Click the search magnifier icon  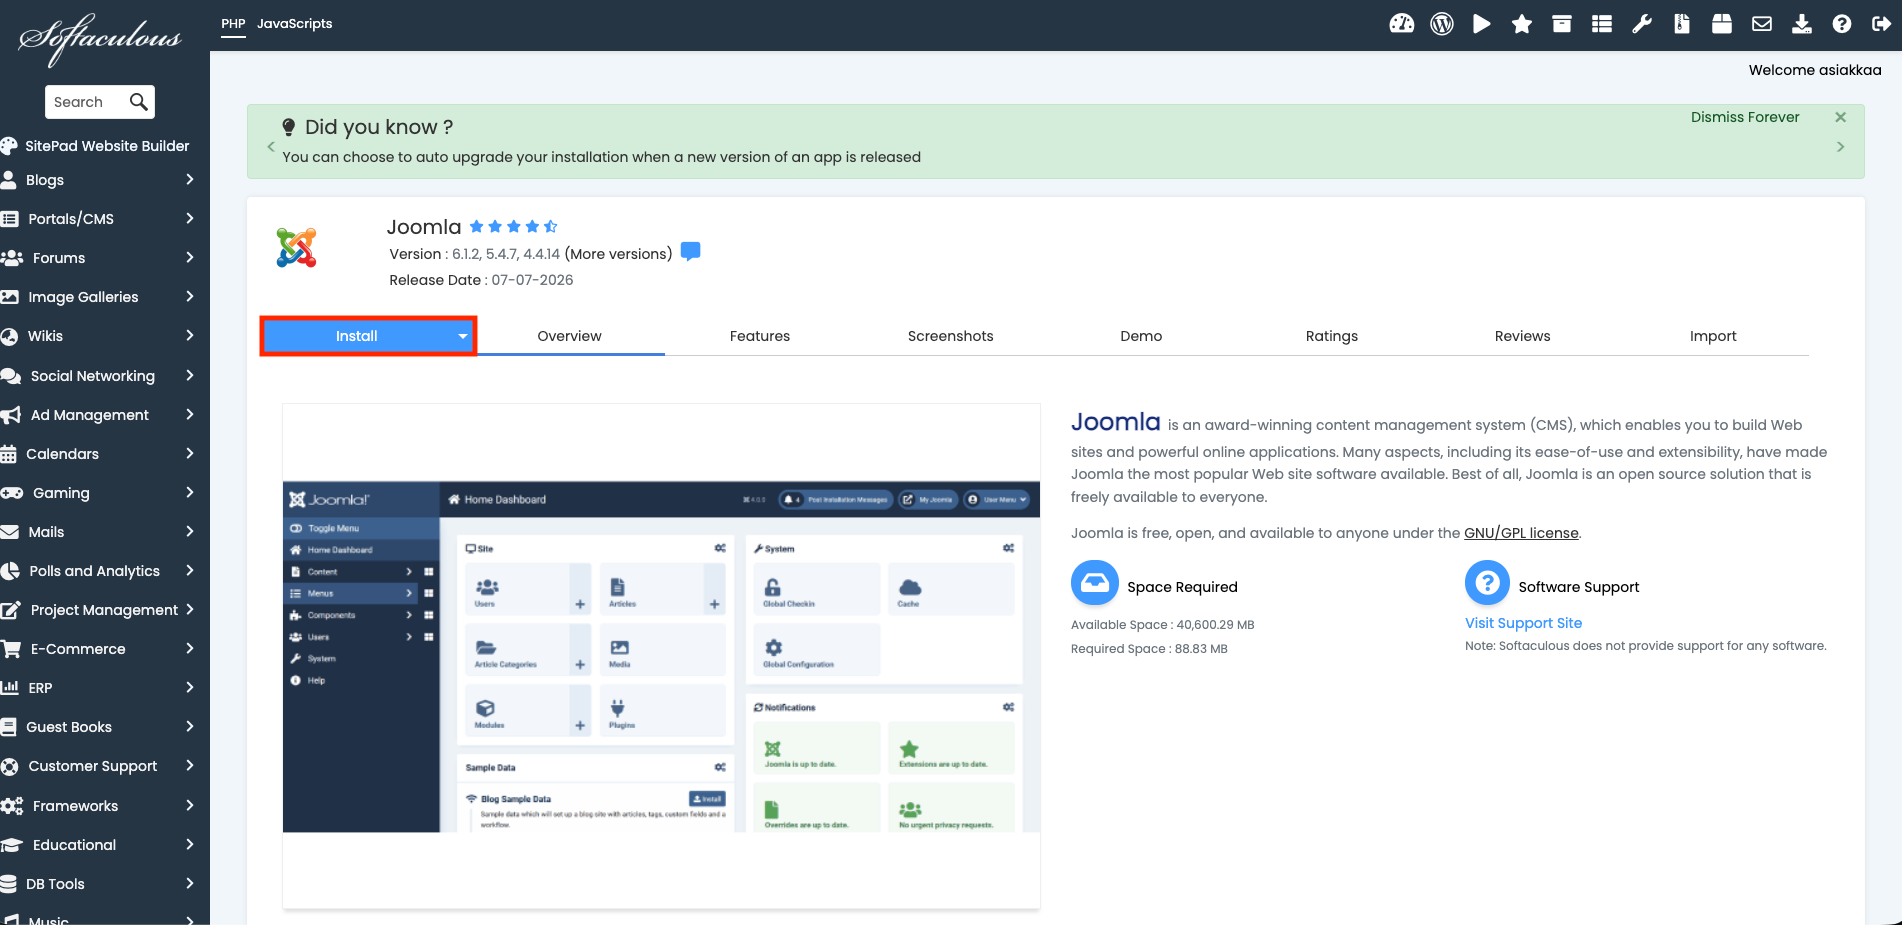point(139,101)
